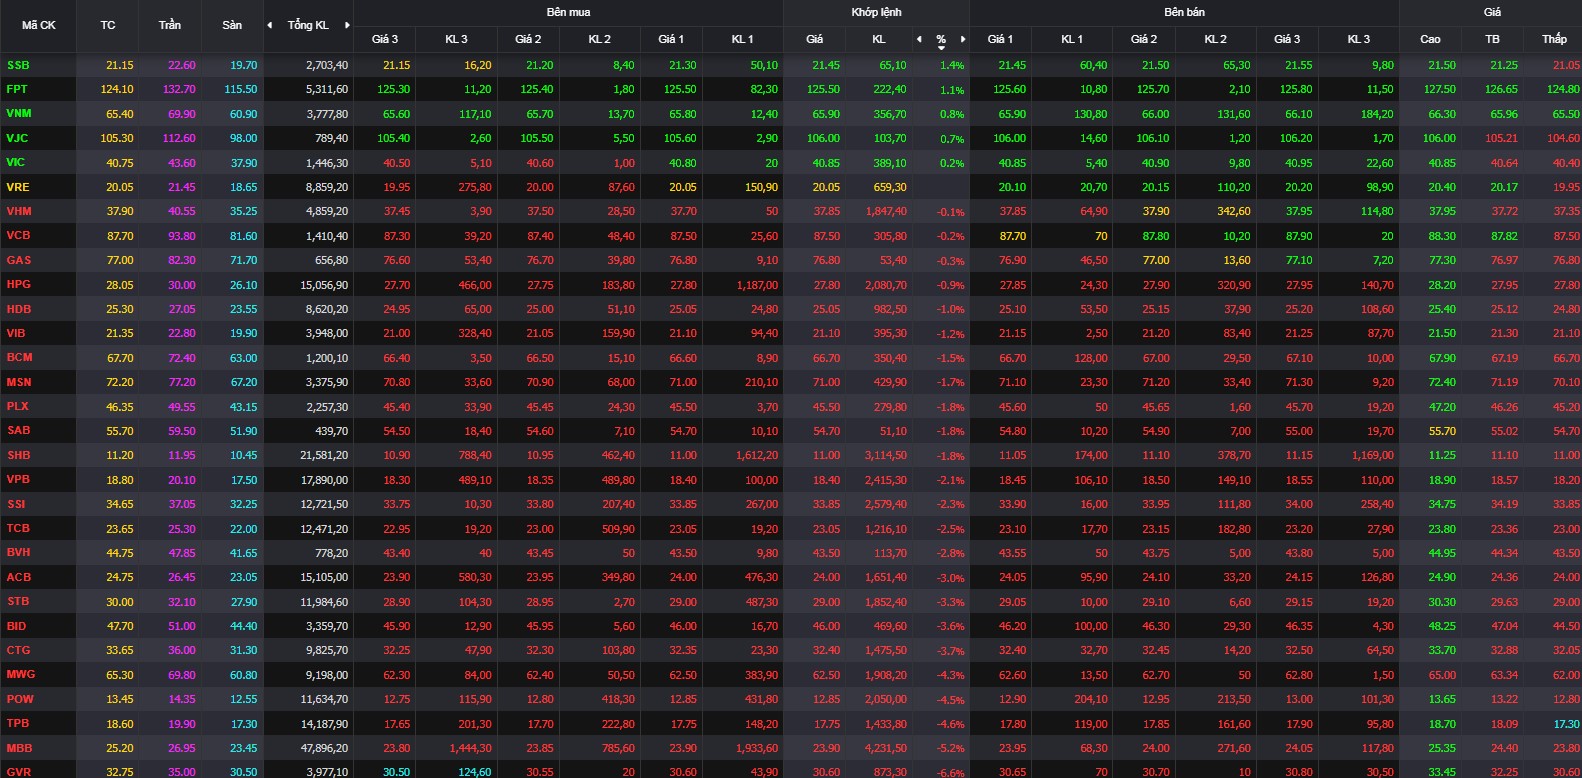Open the PLX stock symbol
The image size is (1582, 778).
tap(17, 406)
